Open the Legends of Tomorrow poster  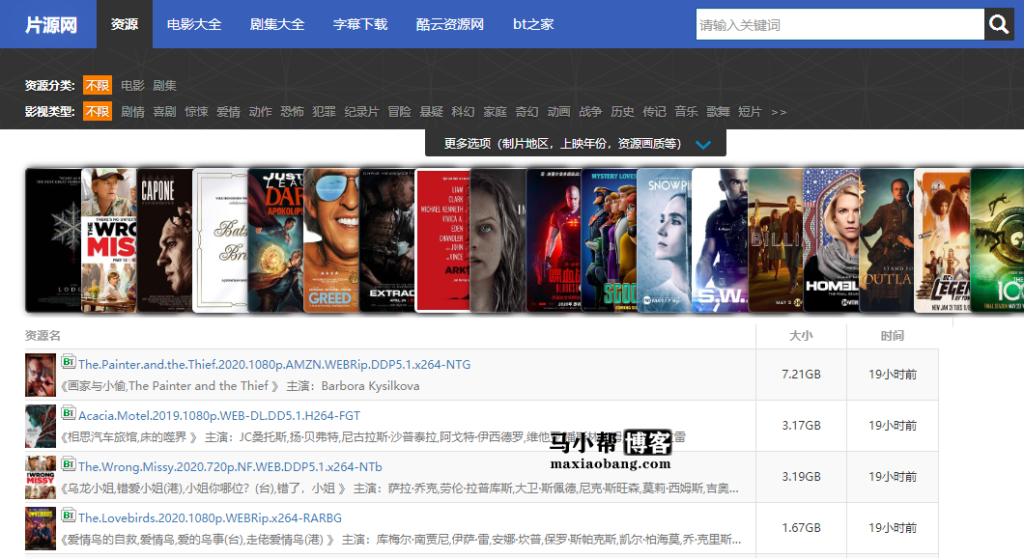tap(942, 240)
